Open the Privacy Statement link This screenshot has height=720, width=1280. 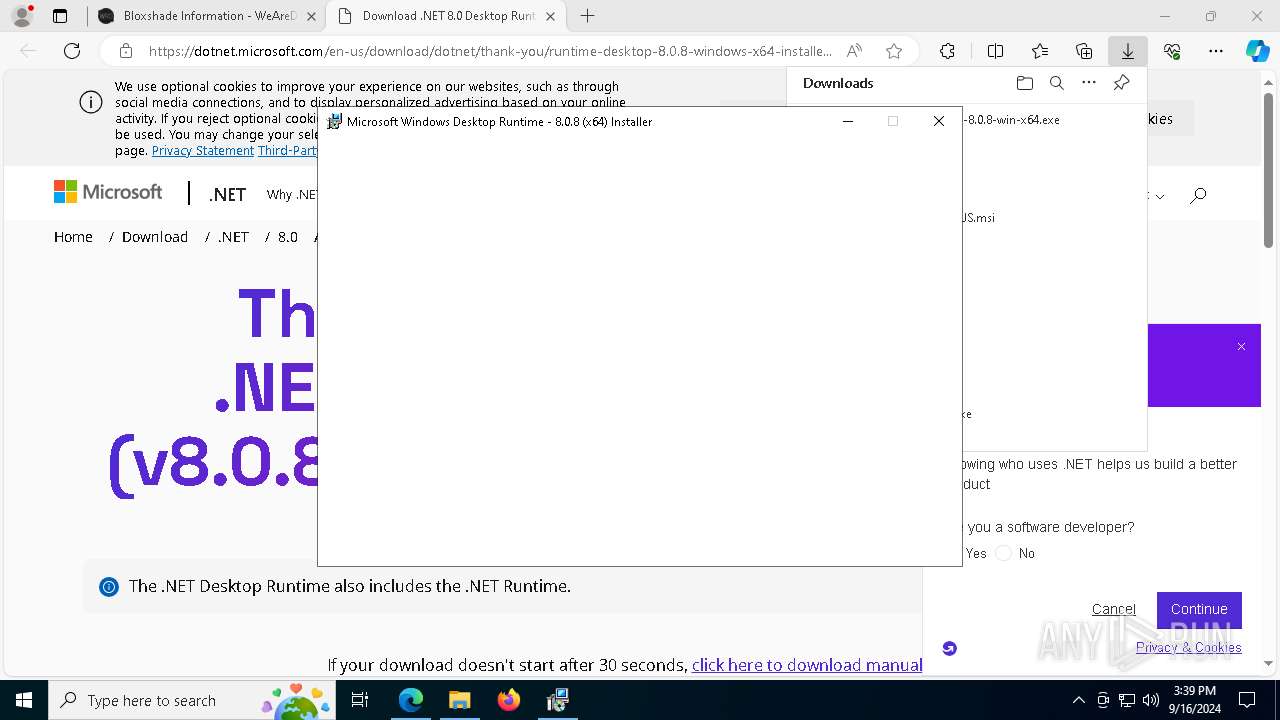click(203, 151)
